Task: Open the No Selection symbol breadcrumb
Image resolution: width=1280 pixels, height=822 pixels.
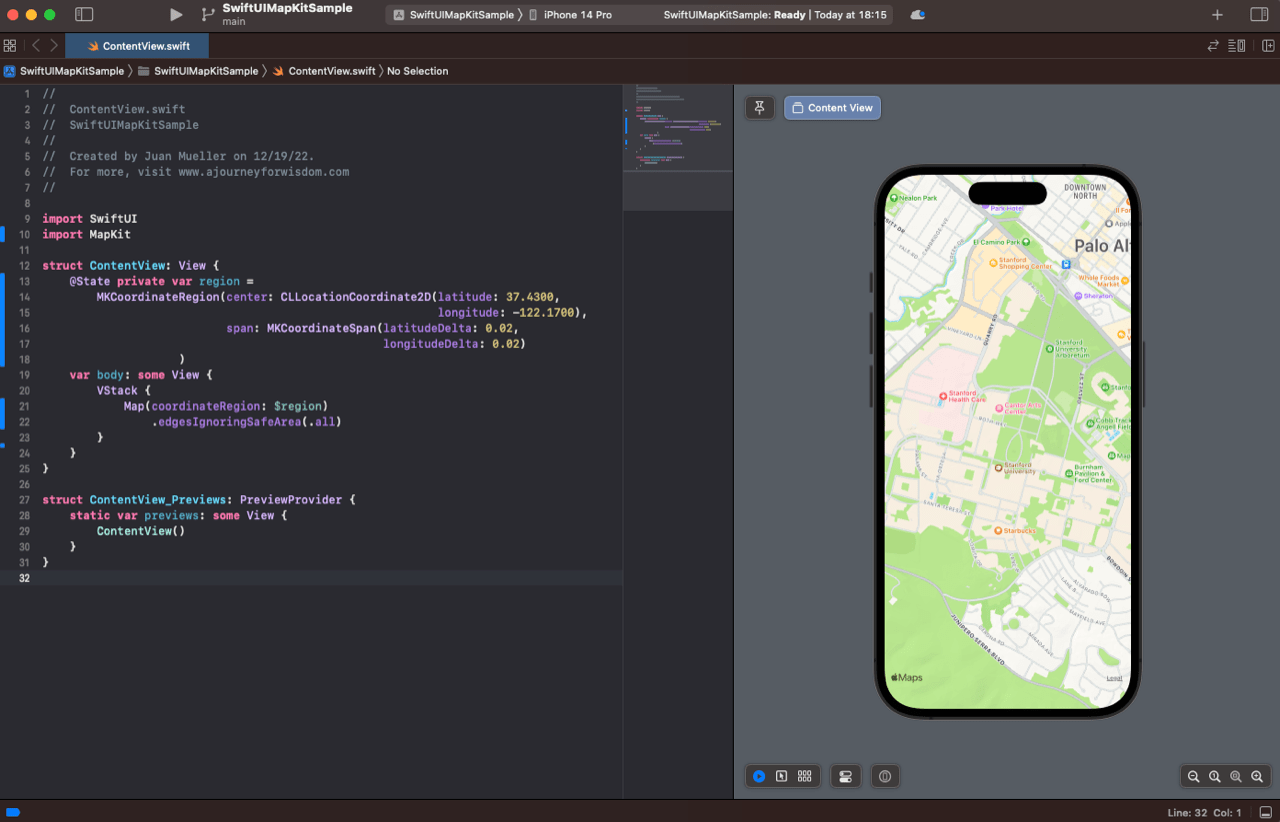Action: (x=417, y=71)
